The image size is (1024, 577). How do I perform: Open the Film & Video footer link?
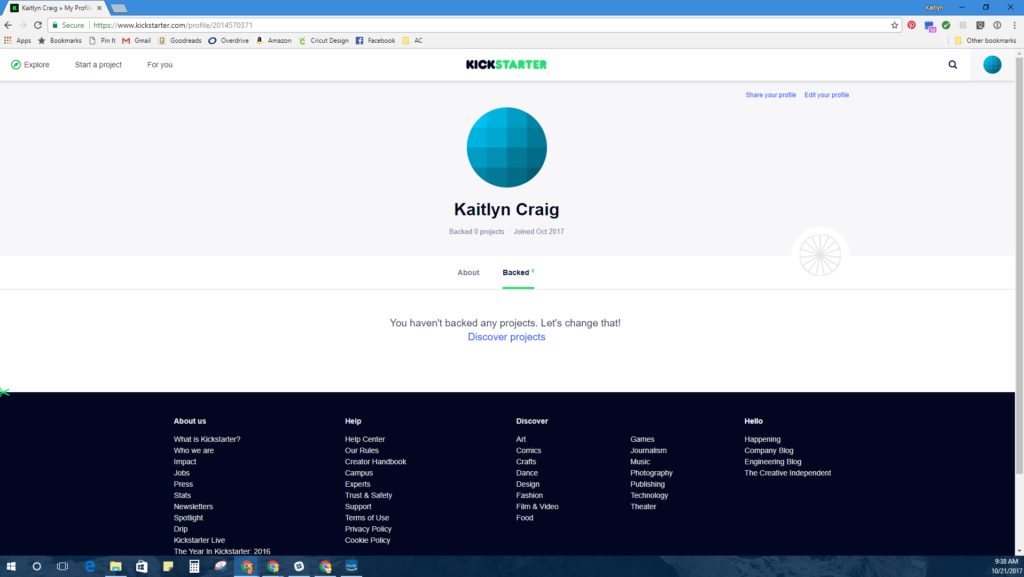click(x=537, y=507)
